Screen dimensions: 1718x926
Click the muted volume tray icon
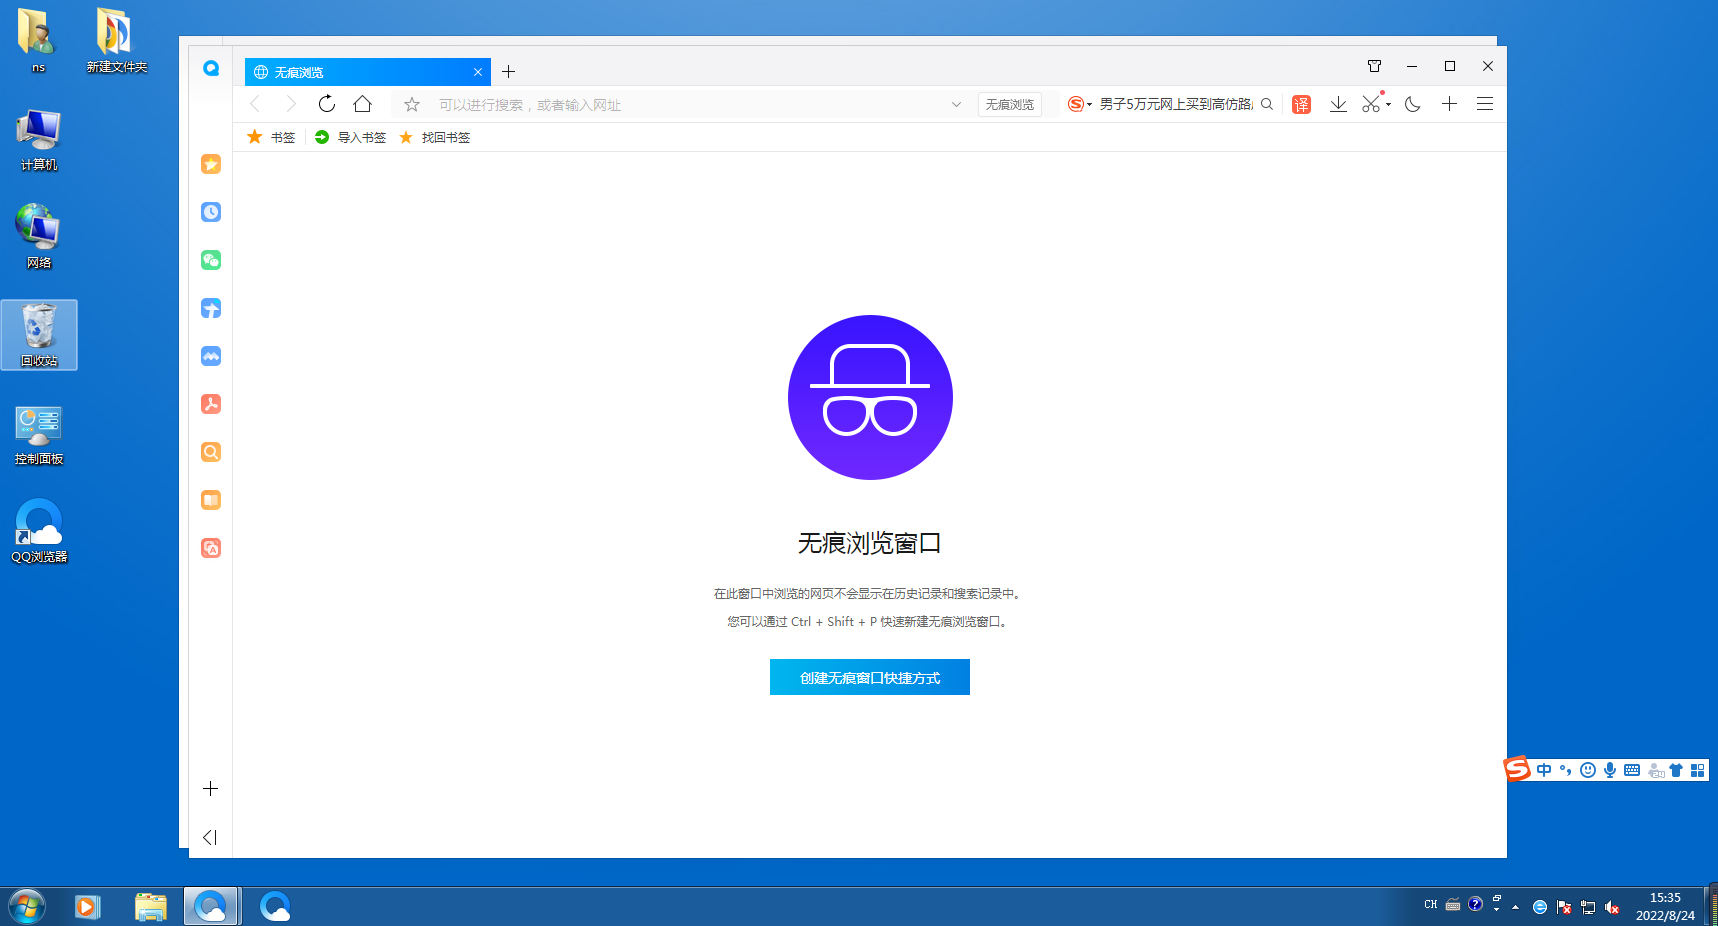point(1612,907)
